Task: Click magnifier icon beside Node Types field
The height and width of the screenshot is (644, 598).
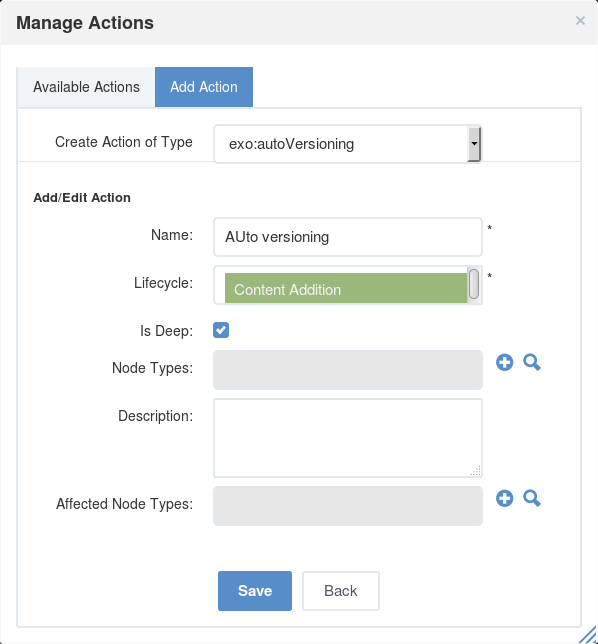Action: [x=532, y=362]
